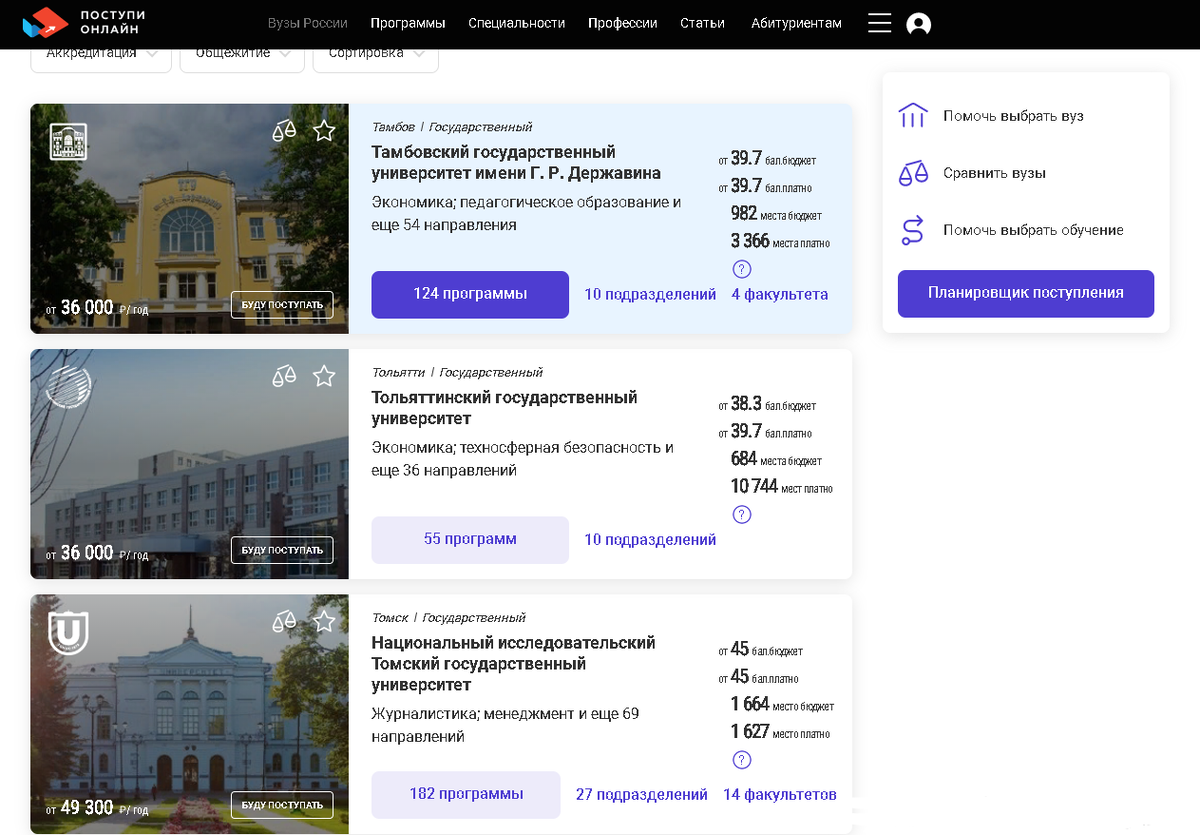Click the route icon beside Помочь выбрать обучение
This screenshot has width=1200, height=835.
[913, 230]
